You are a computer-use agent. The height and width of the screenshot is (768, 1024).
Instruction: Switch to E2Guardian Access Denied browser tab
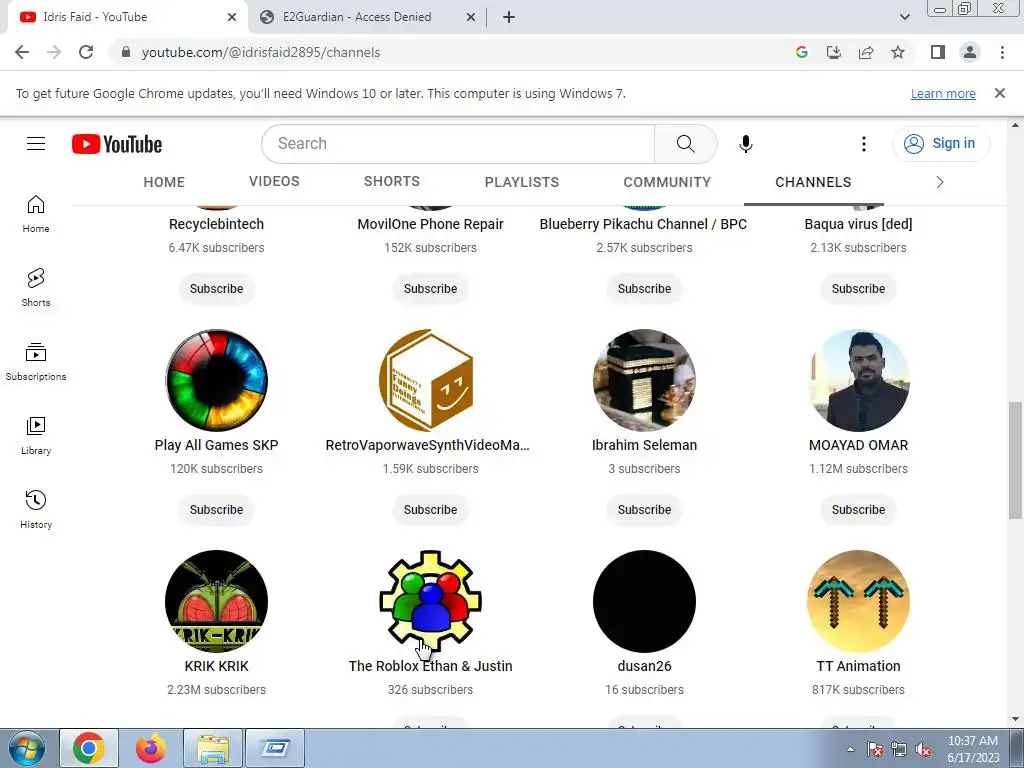pos(356,17)
